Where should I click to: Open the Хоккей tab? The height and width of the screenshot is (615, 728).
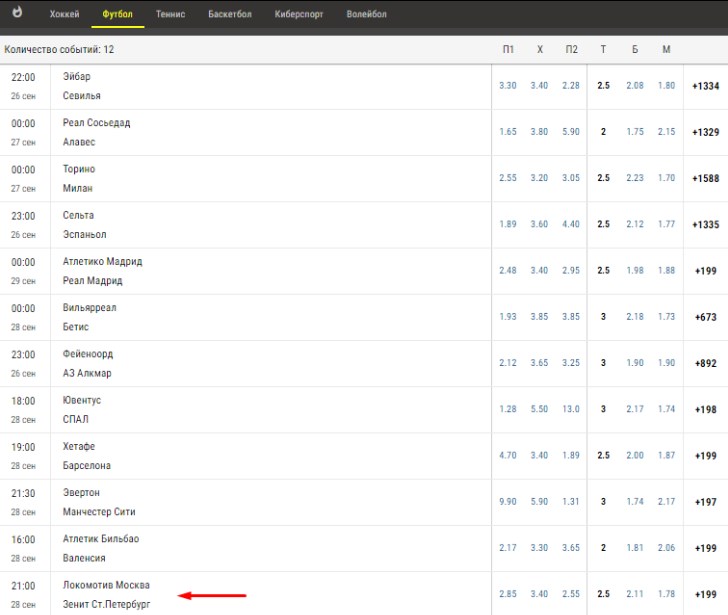(65, 14)
